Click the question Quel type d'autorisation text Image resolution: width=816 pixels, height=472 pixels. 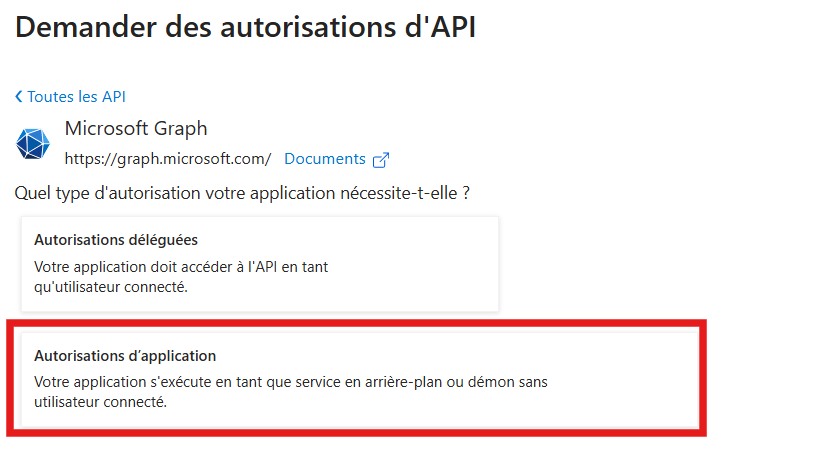[x=242, y=193]
